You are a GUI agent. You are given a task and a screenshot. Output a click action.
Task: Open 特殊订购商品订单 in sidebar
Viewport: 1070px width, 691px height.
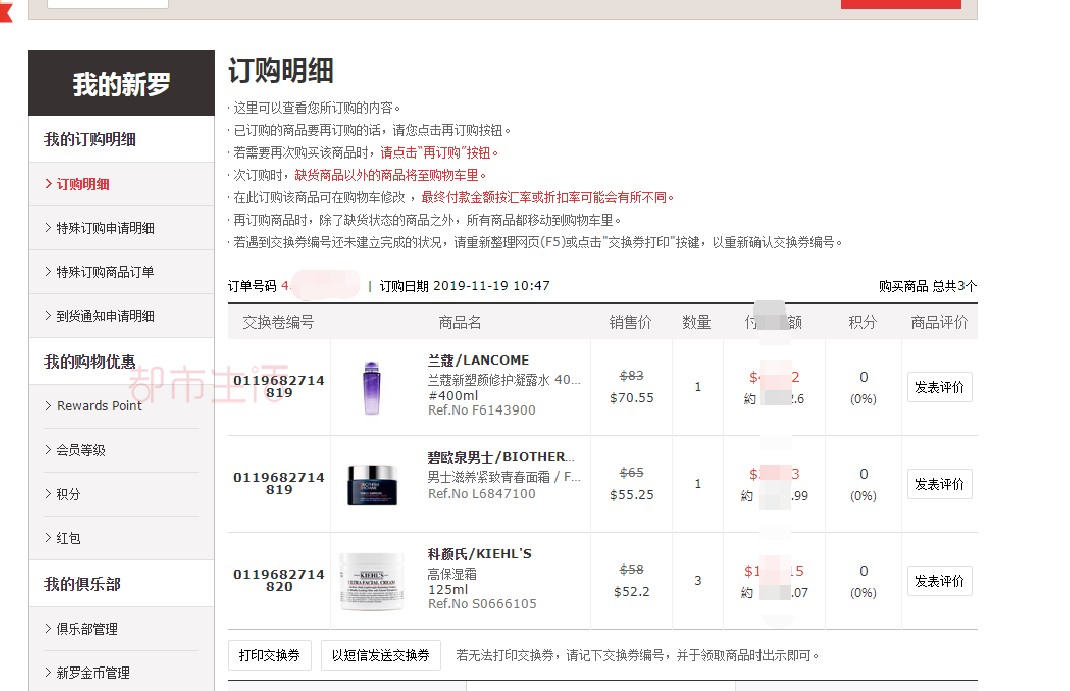tap(105, 272)
